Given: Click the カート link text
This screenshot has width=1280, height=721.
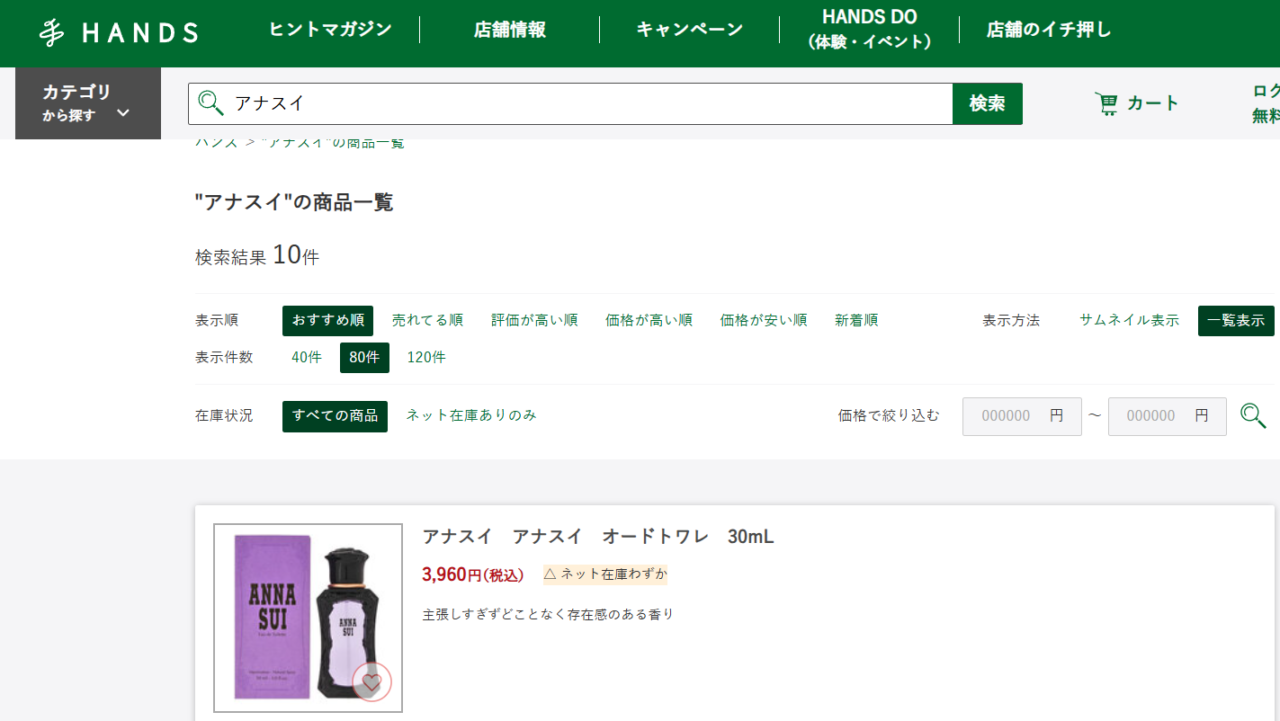Looking at the screenshot, I should [x=1153, y=103].
